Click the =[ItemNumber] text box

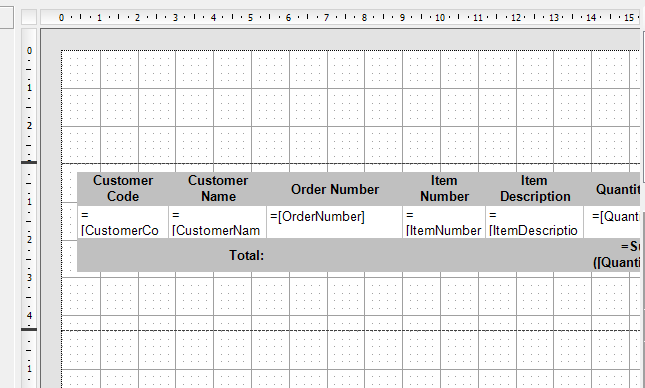point(444,222)
